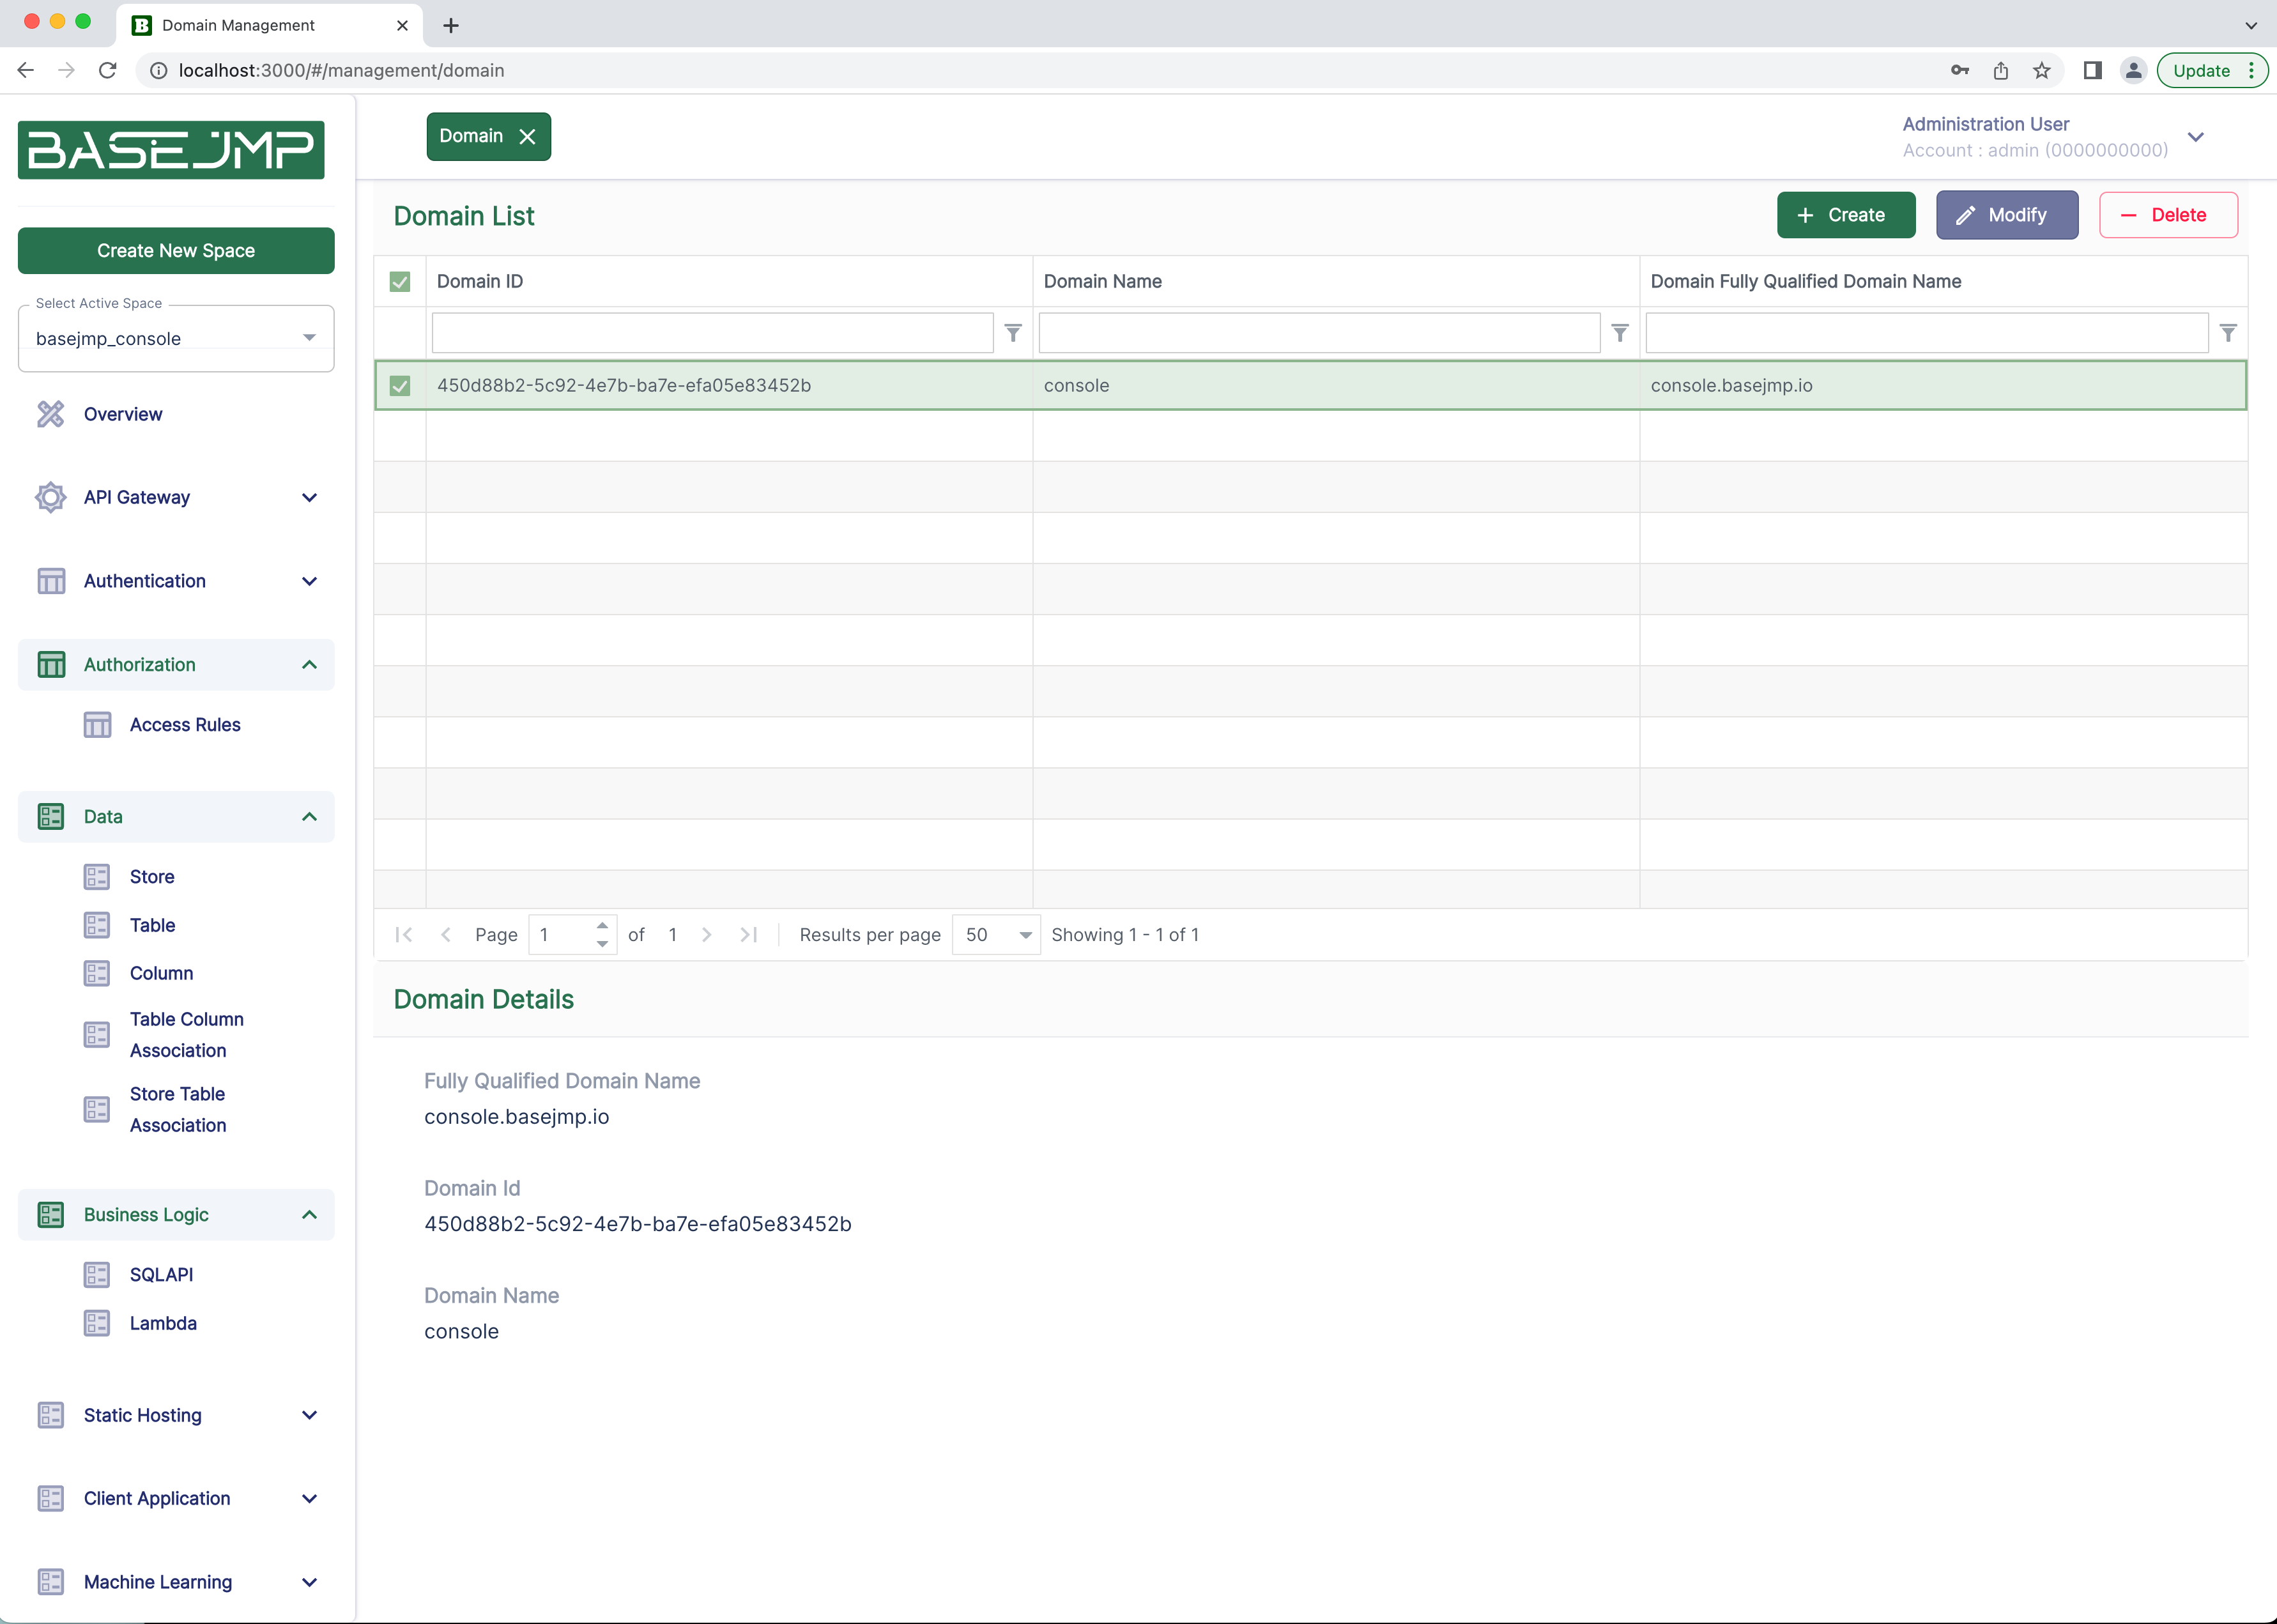
Task: Click the Domain Name column filter icon
Action: (x=1620, y=333)
